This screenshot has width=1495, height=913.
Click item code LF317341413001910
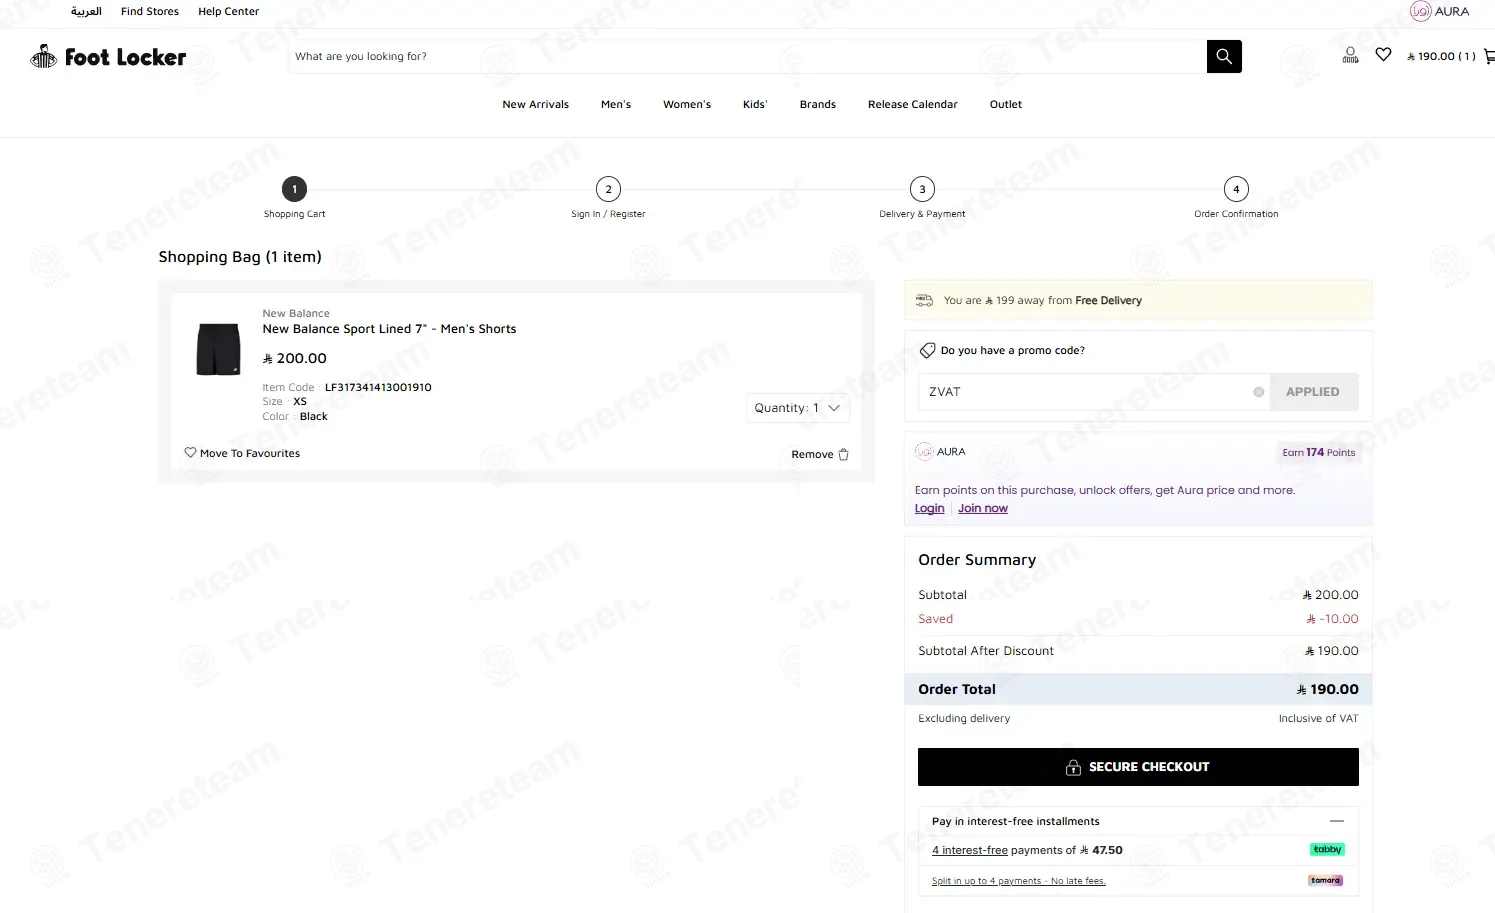378,387
